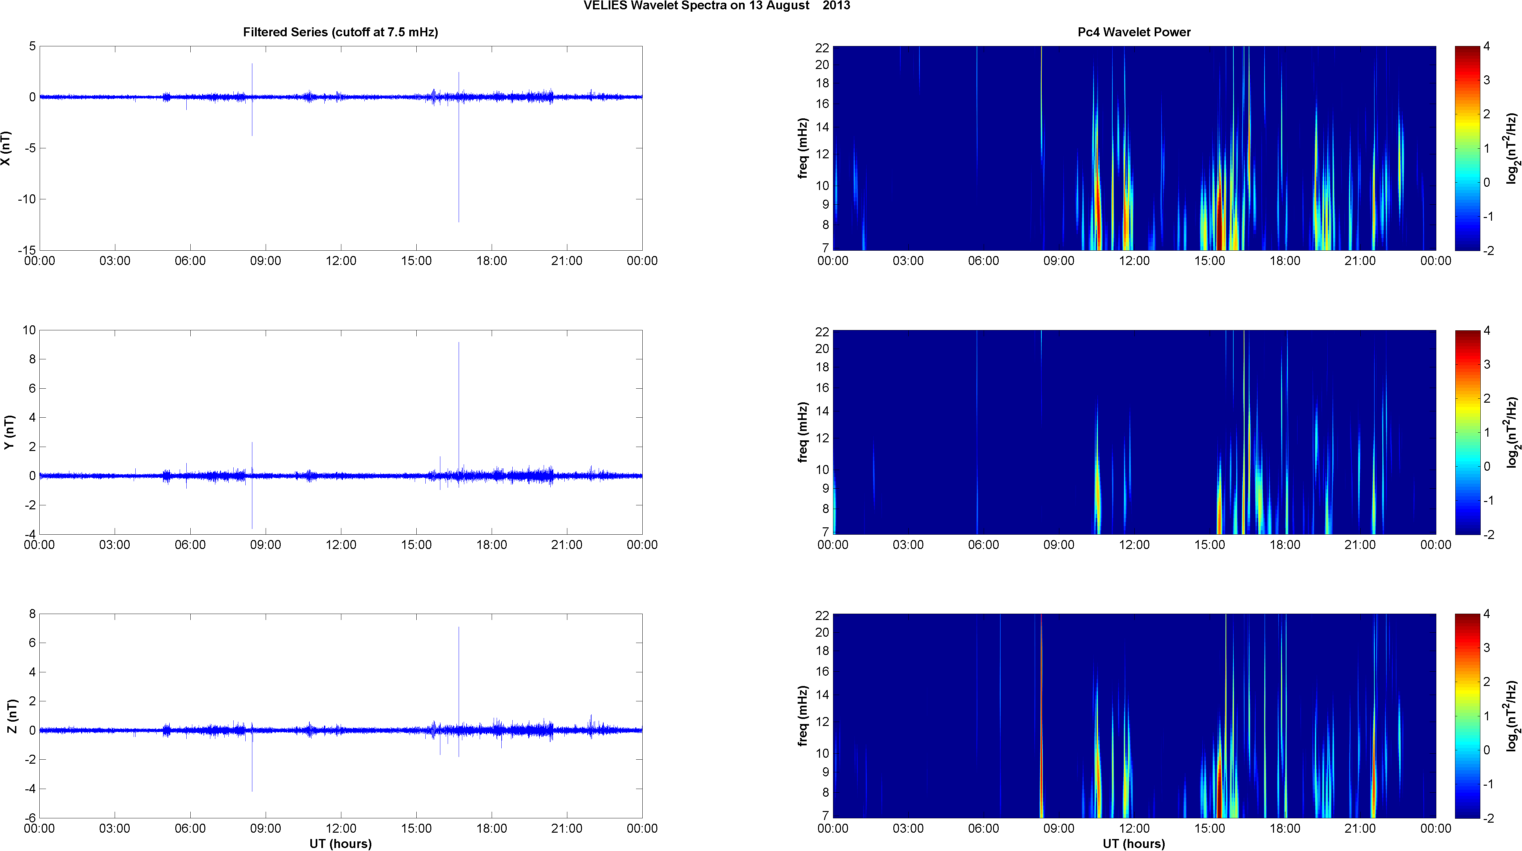Click the "-10" tick on the X (nT) axis
The height and width of the screenshot is (851, 1522).
pyautogui.click(x=27, y=199)
